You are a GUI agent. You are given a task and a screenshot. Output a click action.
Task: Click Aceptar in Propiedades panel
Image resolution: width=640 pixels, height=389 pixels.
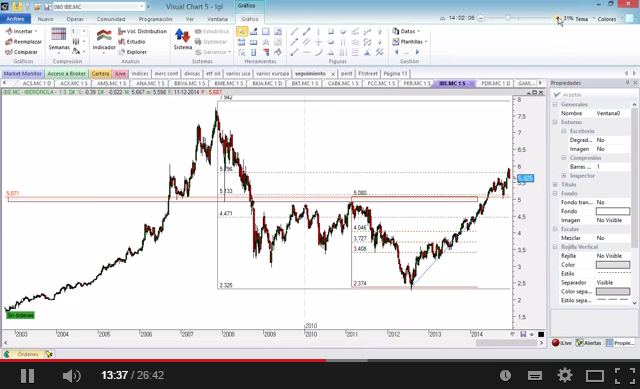568,95
